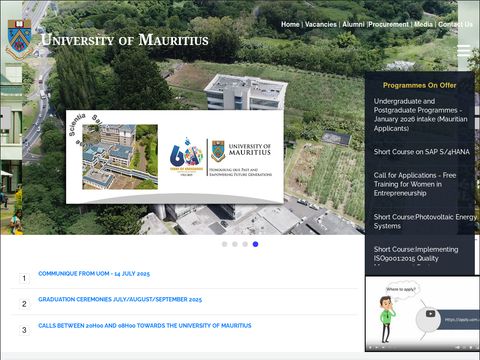Go to the Home page

(290, 24)
